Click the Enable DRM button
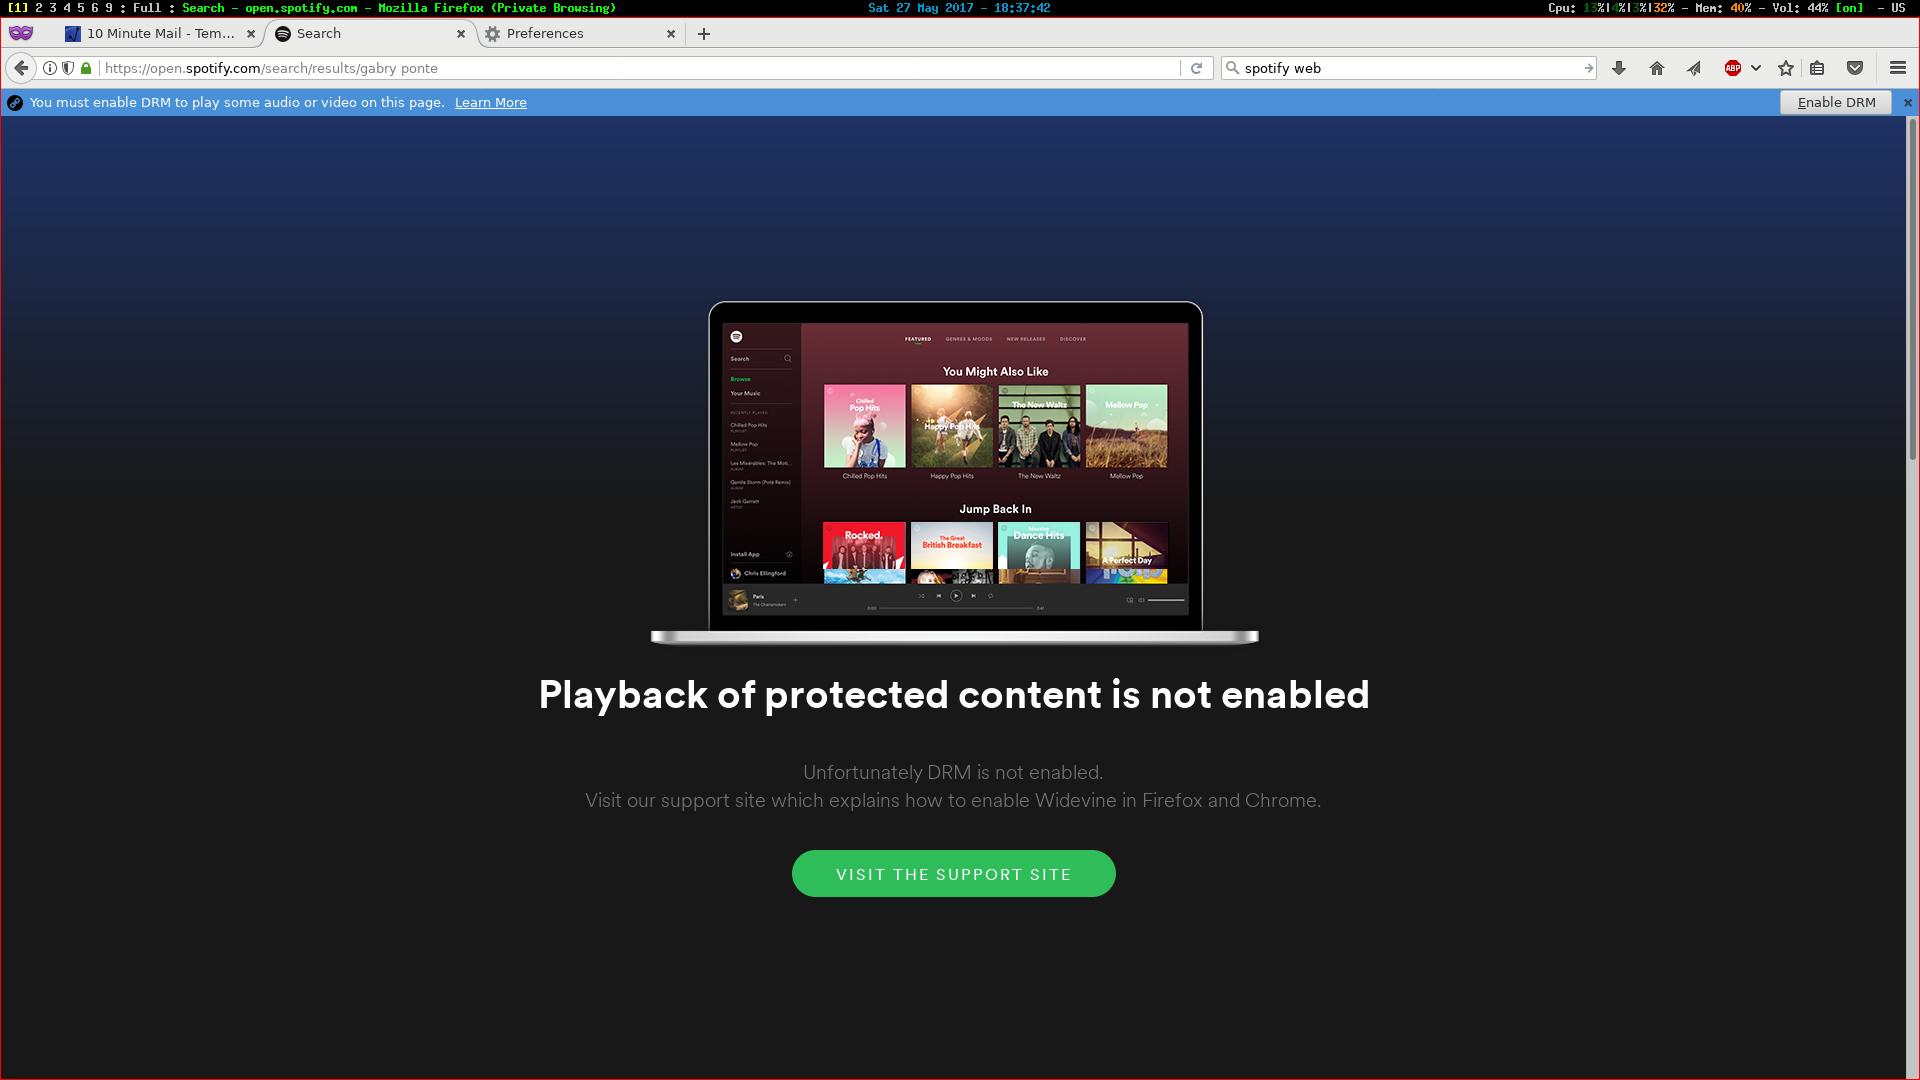1920x1080 pixels. [x=1836, y=102]
